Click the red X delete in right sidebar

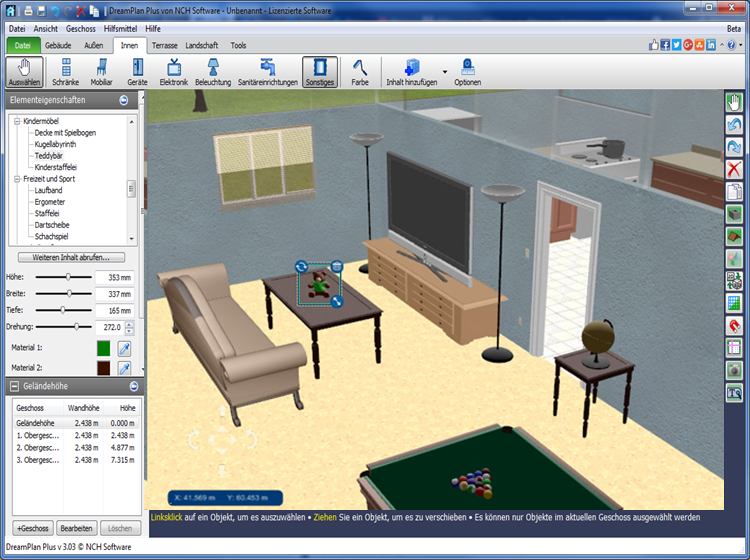(734, 169)
